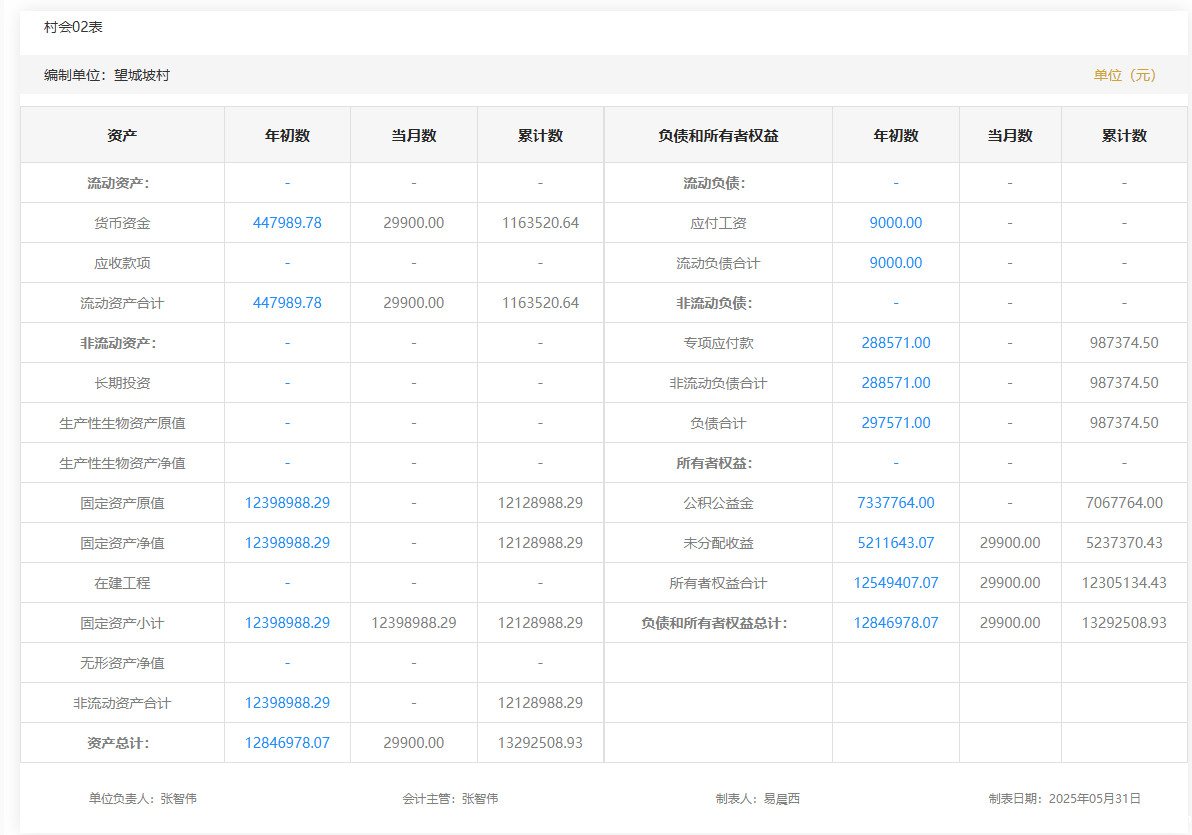The height and width of the screenshot is (835, 1192).
Task: Select the 货币资金 累计数 cell 1163520.64
Action: [540, 223]
